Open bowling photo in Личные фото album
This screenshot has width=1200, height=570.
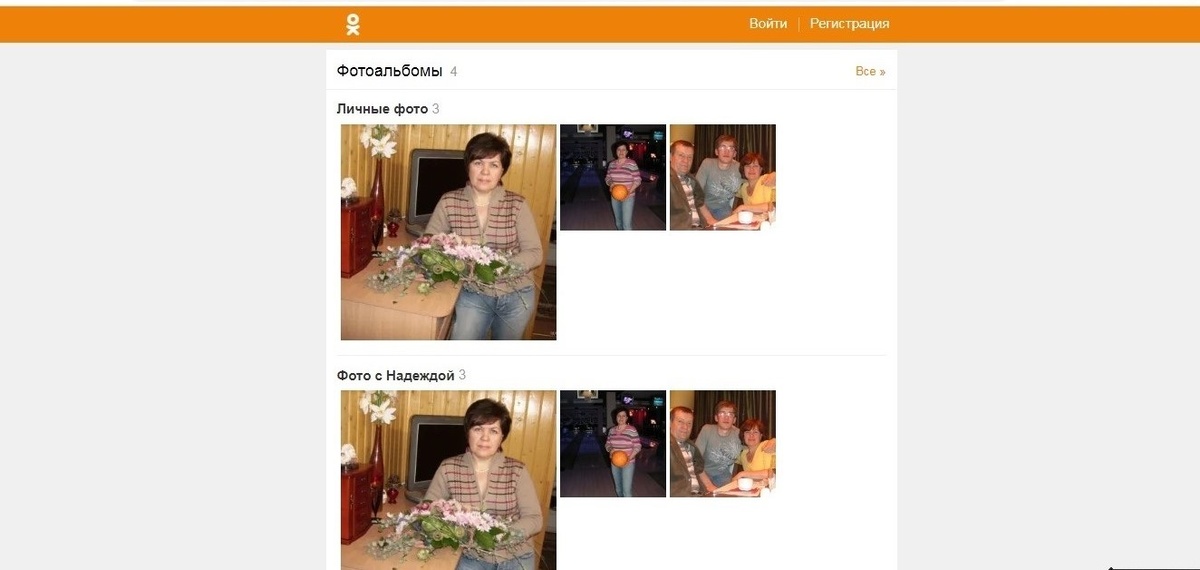click(613, 177)
